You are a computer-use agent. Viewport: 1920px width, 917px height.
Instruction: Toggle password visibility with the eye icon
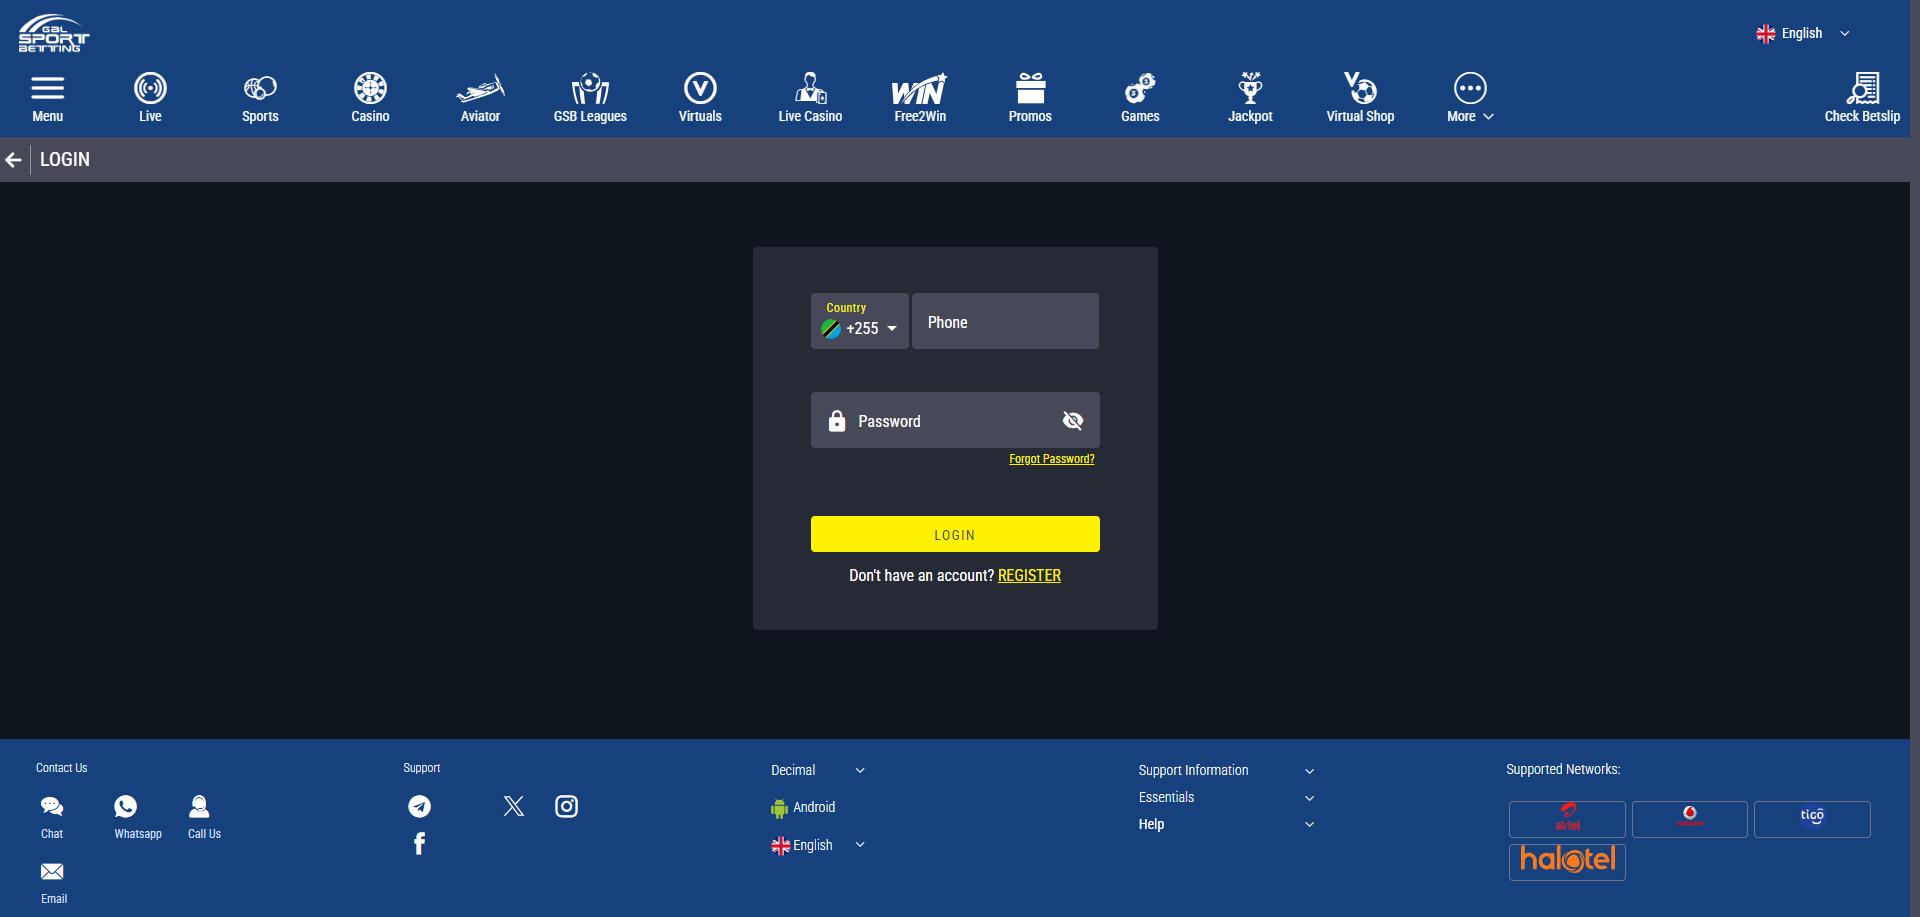pos(1072,420)
